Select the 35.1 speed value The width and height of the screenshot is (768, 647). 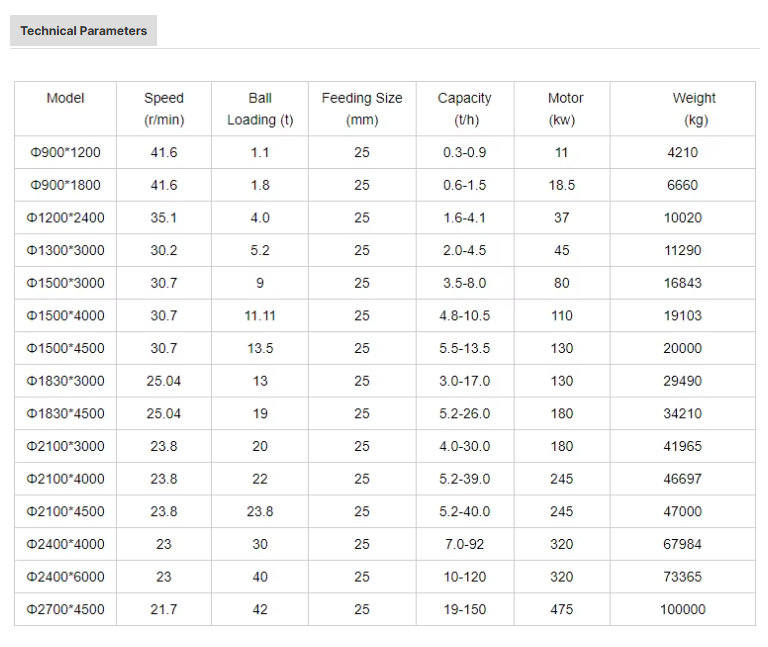click(x=164, y=218)
